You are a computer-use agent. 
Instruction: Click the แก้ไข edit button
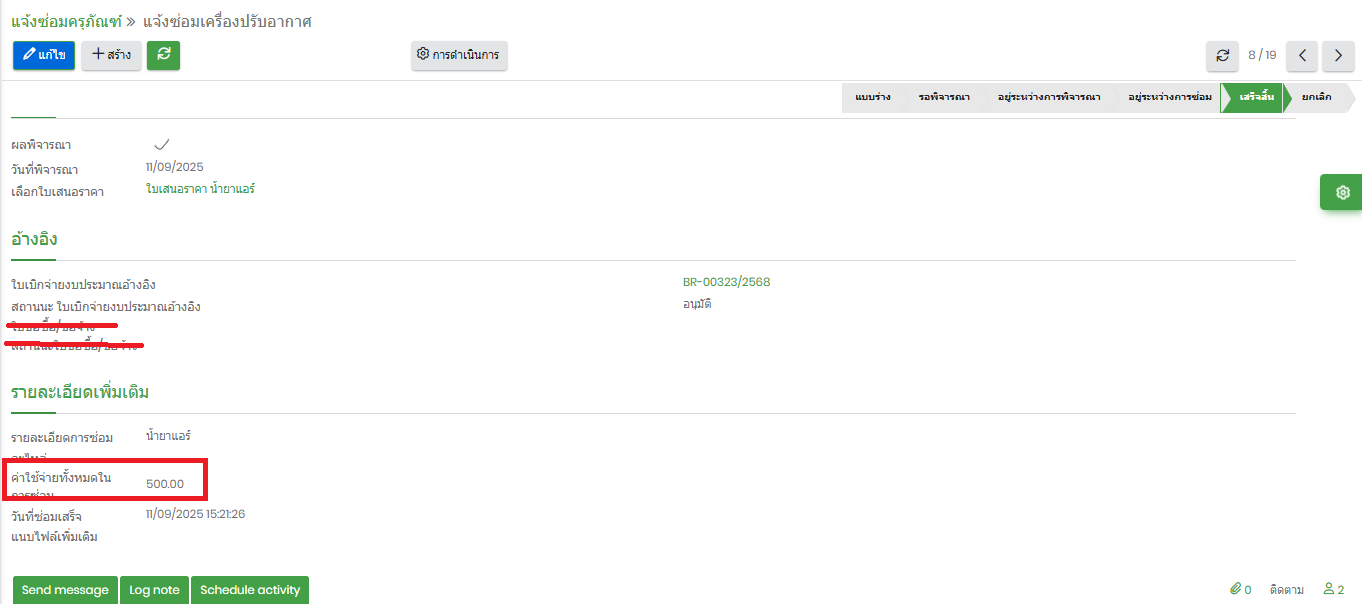point(44,55)
